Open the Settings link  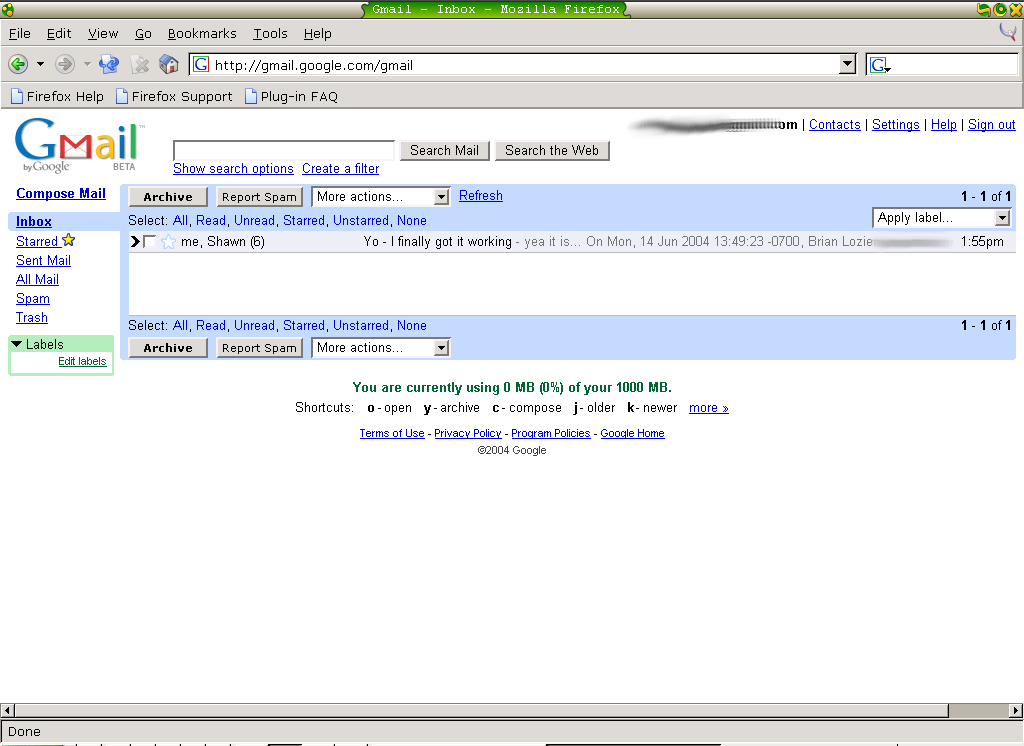click(895, 124)
